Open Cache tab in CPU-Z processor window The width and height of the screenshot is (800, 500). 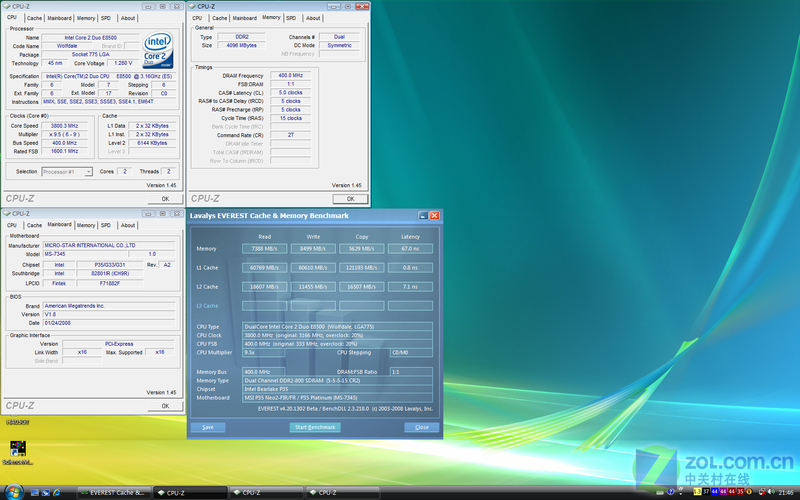34,18
